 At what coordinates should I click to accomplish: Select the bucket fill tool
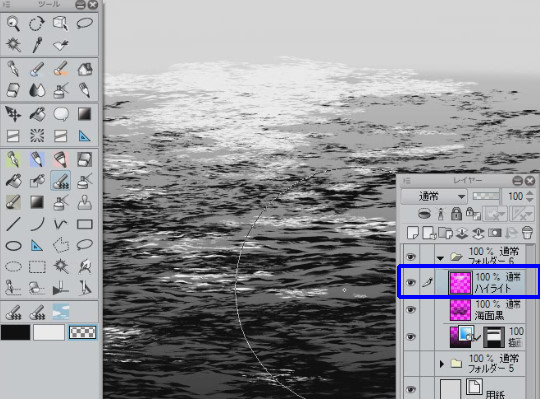tap(37, 114)
